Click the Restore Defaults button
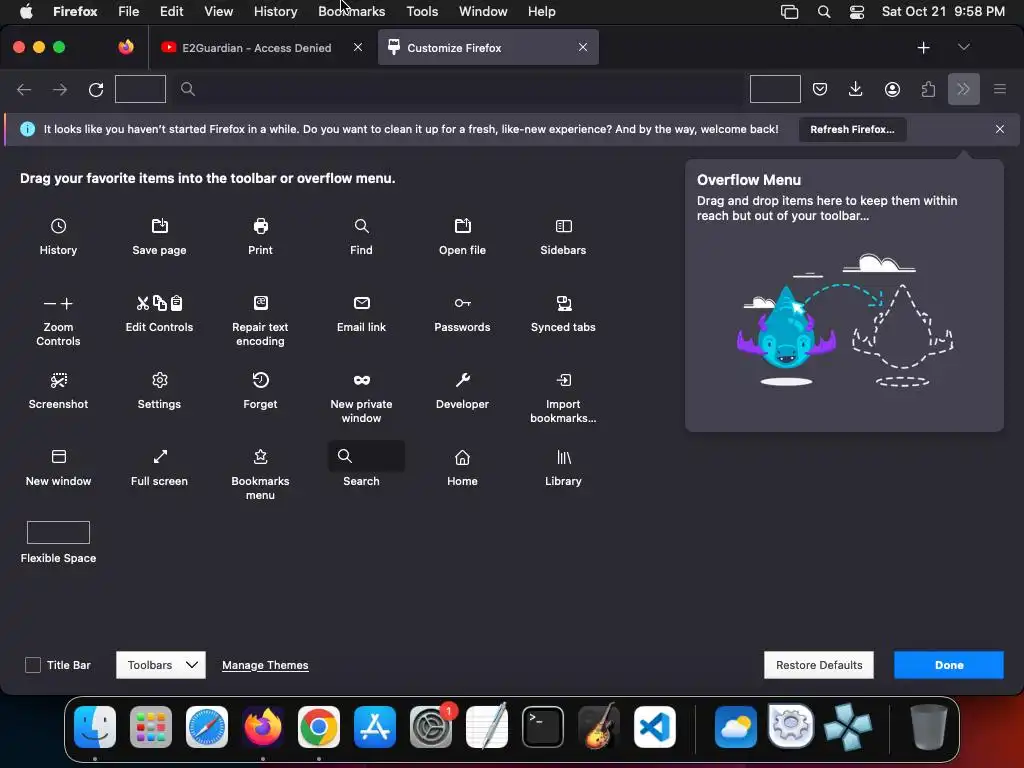The height and width of the screenshot is (768, 1024). tap(819, 665)
